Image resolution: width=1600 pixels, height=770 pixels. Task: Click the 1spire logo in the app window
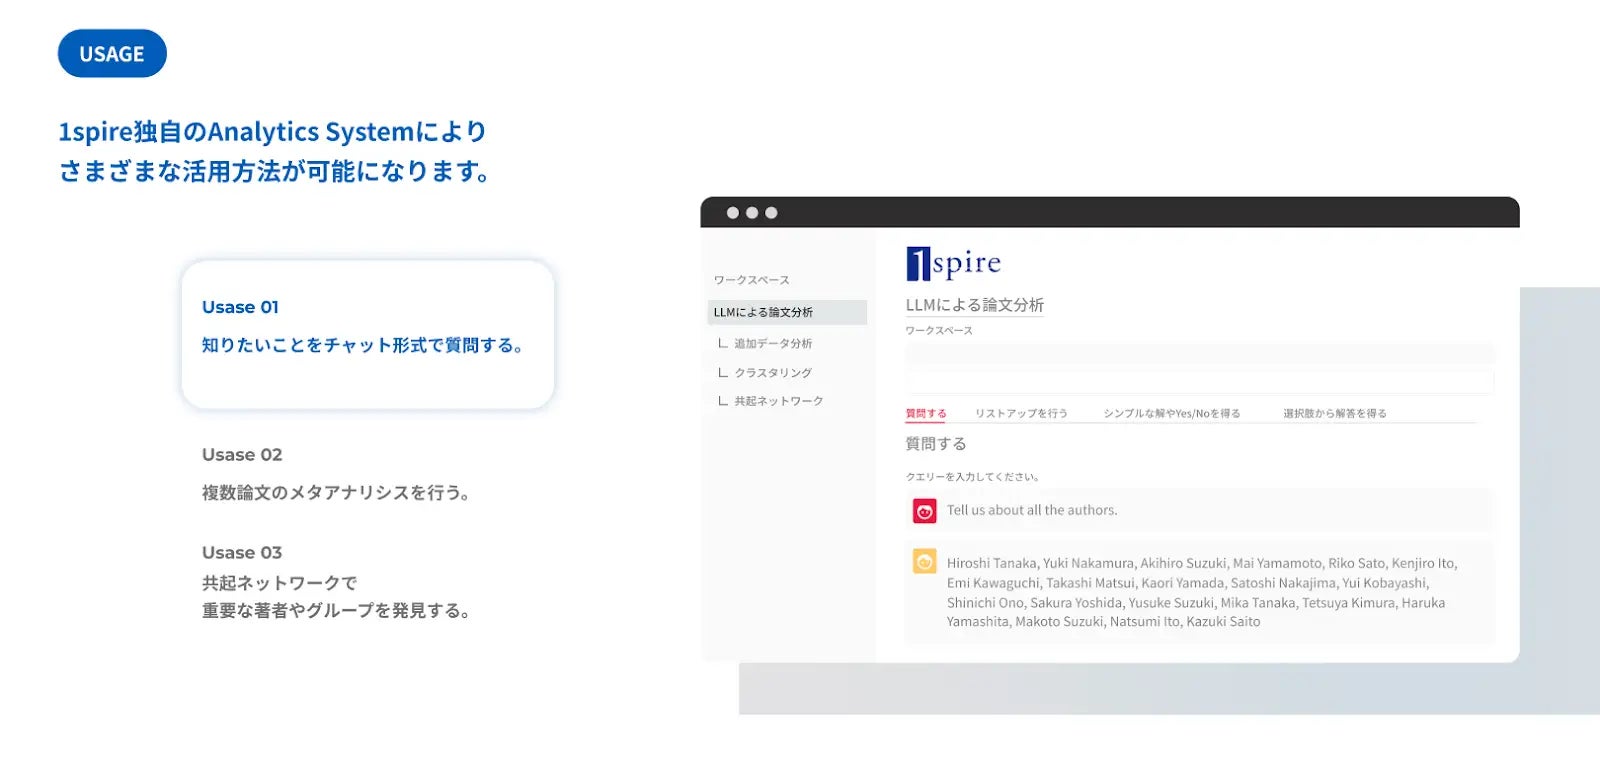(953, 263)
